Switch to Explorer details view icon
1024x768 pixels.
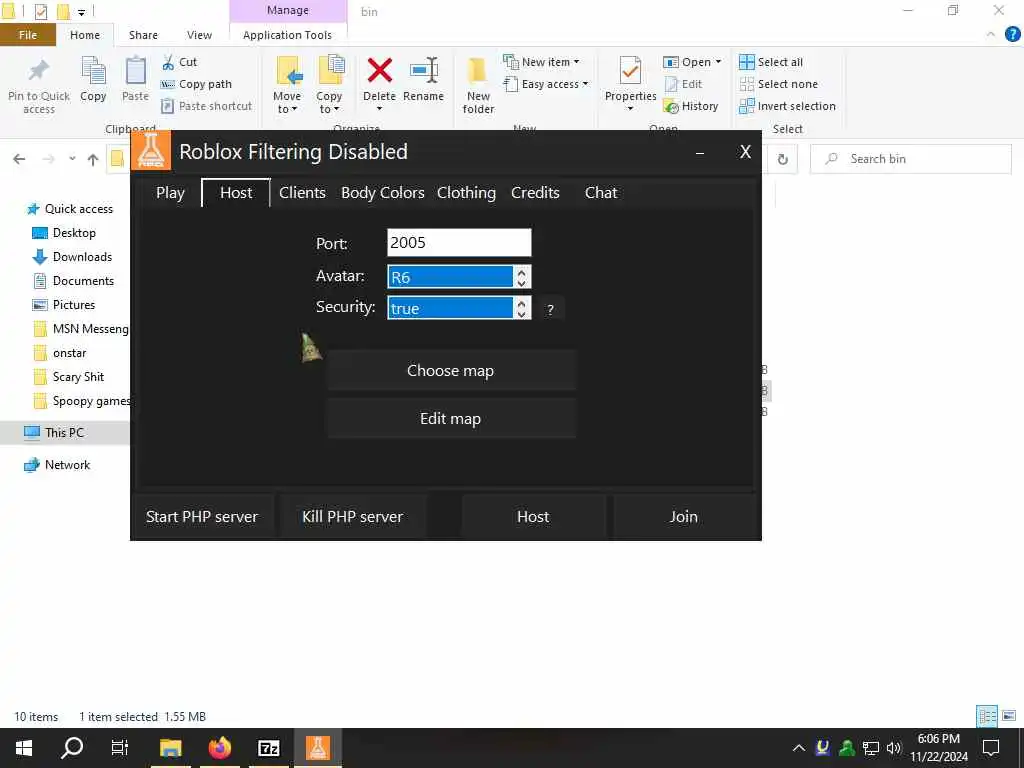click(987, 716)
